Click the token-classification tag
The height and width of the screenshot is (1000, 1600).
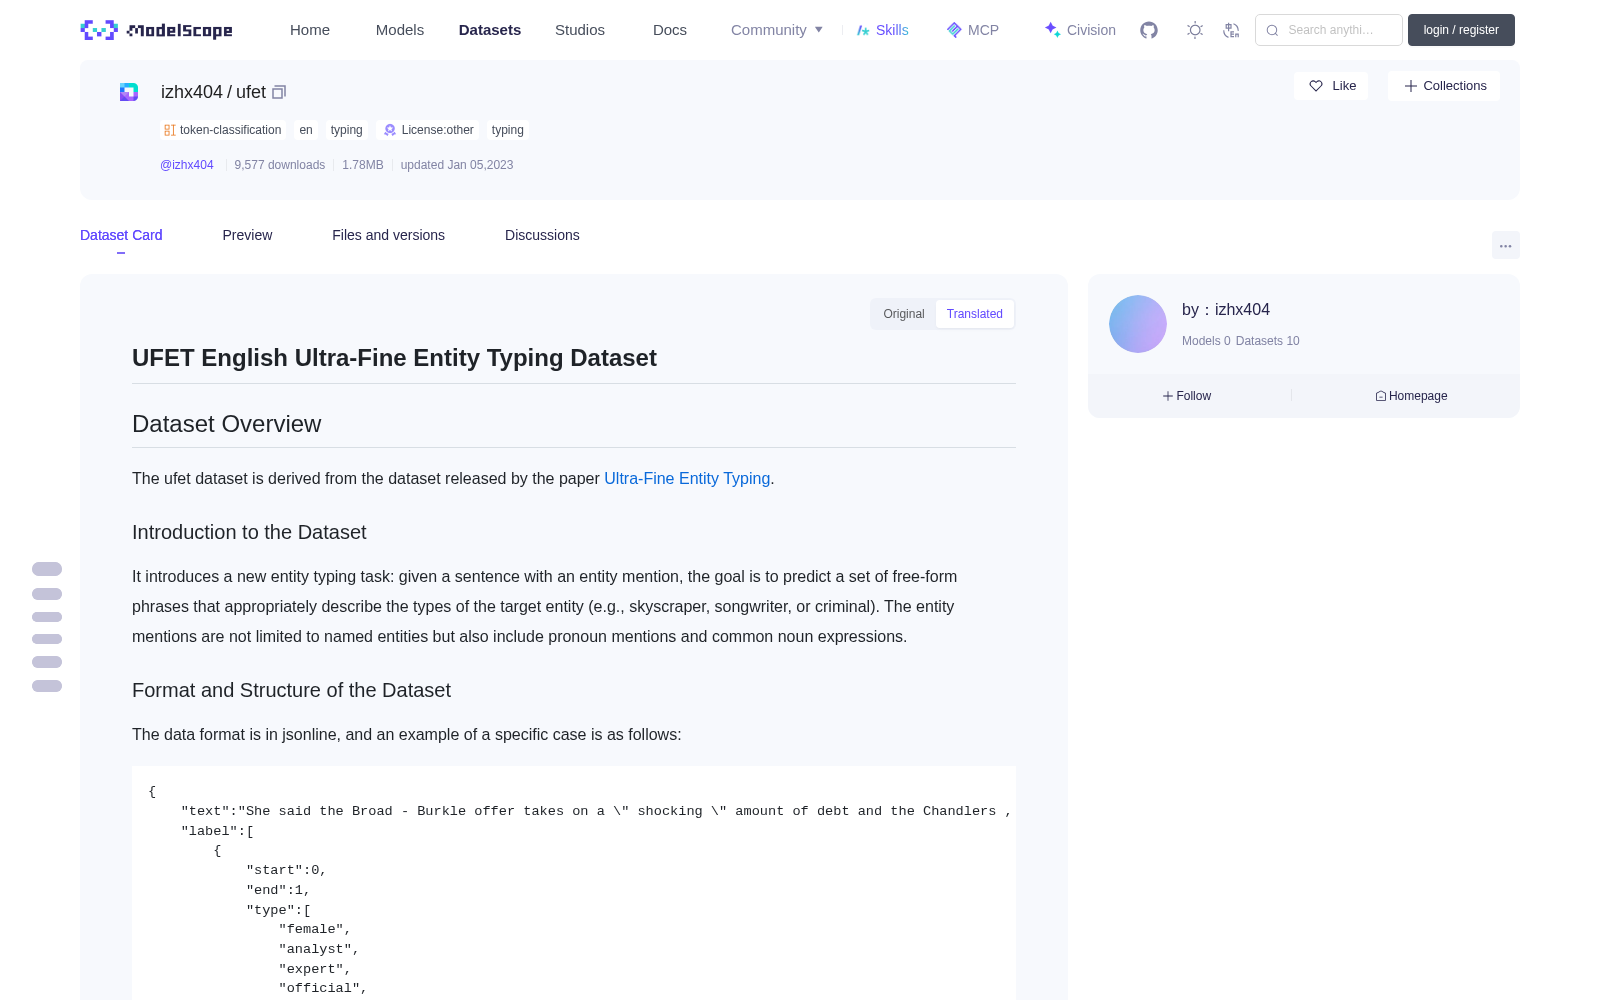[x=223, y=130]
